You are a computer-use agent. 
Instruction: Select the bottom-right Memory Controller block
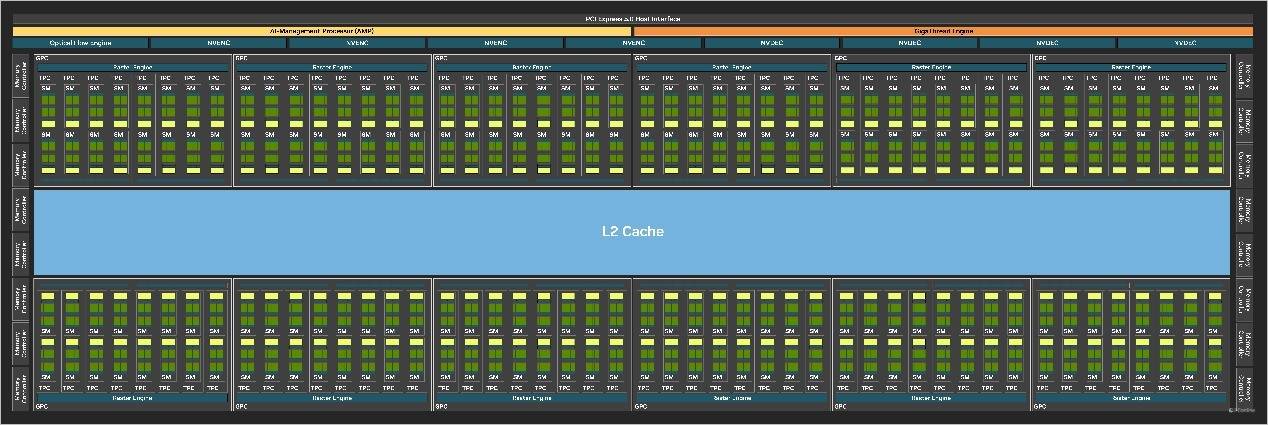click(1243, 388)
